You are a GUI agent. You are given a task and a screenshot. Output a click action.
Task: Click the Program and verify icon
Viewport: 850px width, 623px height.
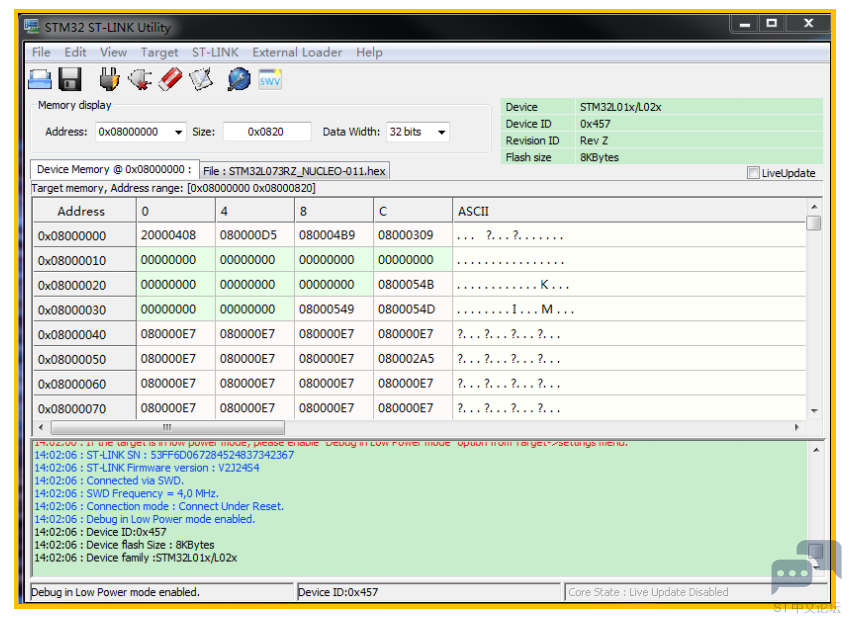click(201, 79)
